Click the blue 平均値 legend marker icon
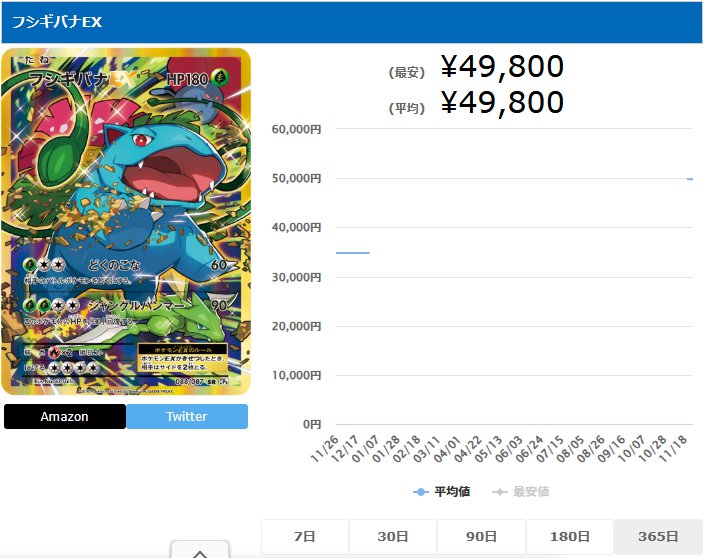Screen dimensions: 704x558 coord(421,492)
